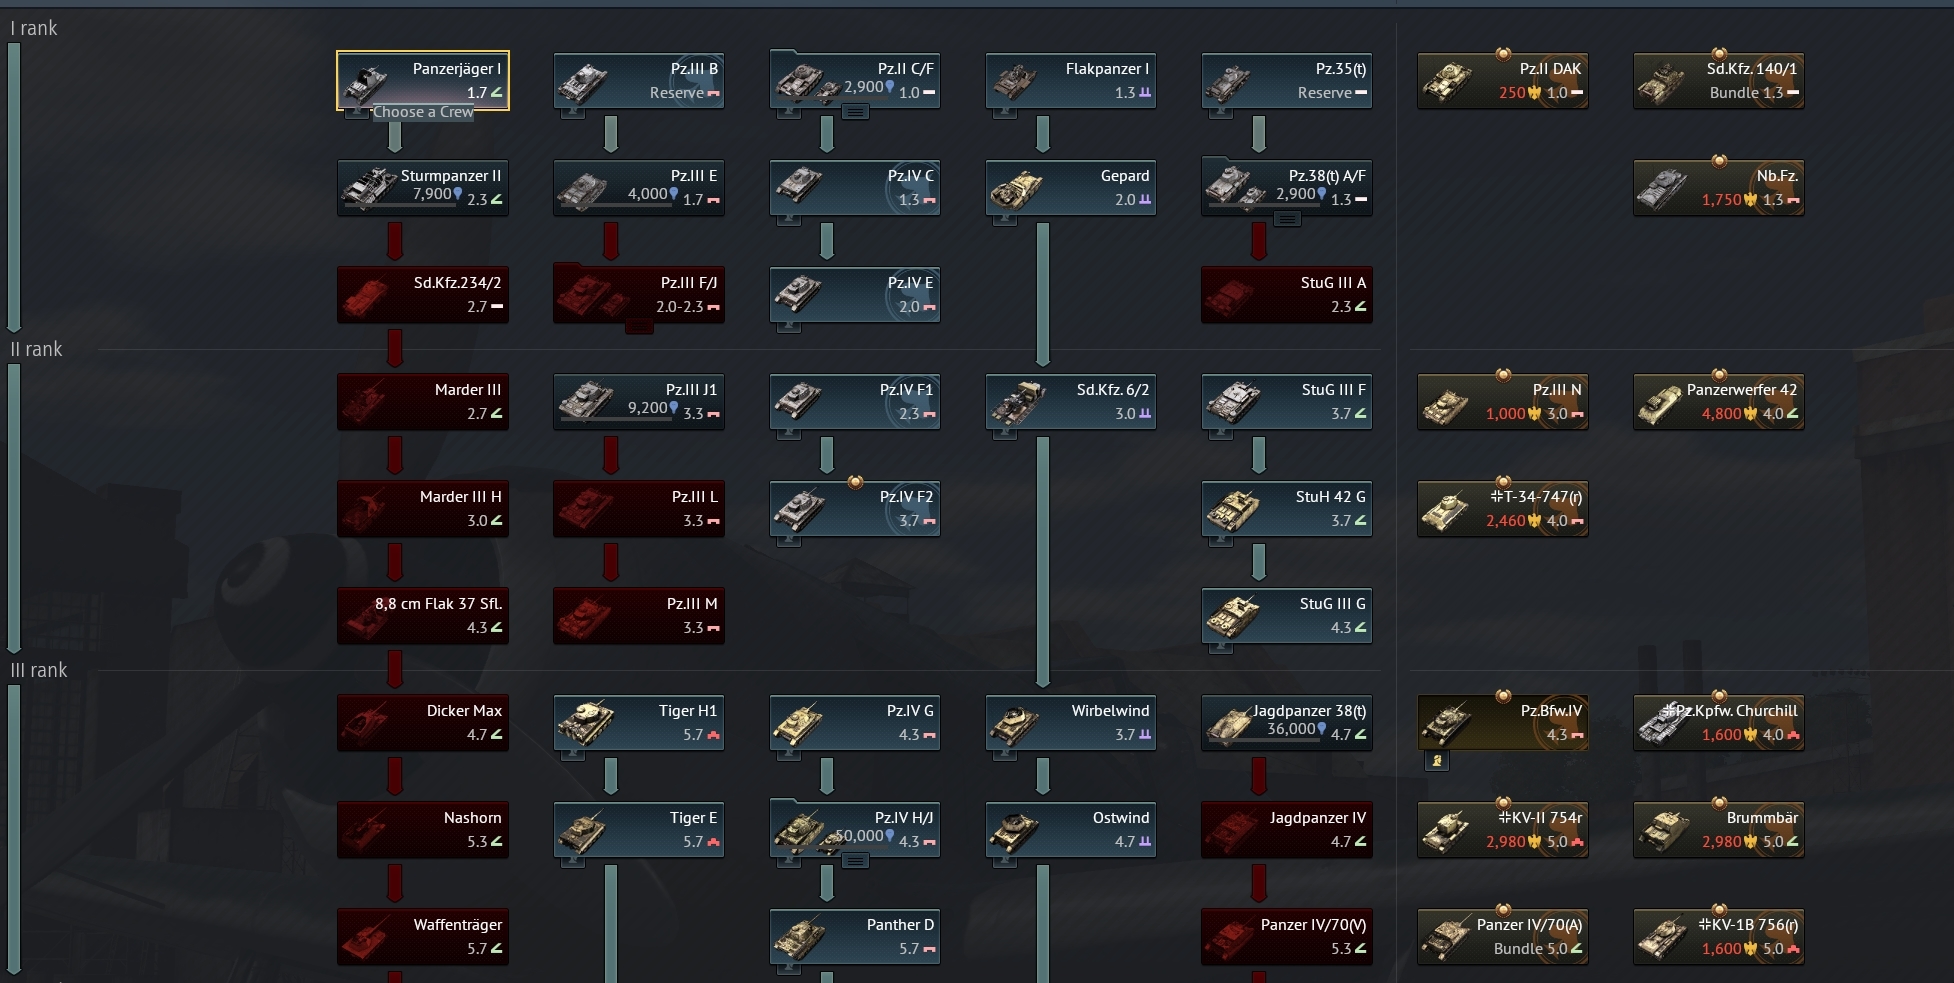Select the Wirbelwind anti-air vehicle icon
This screenshot has width=1954, height=983.
pos(1017,724)
